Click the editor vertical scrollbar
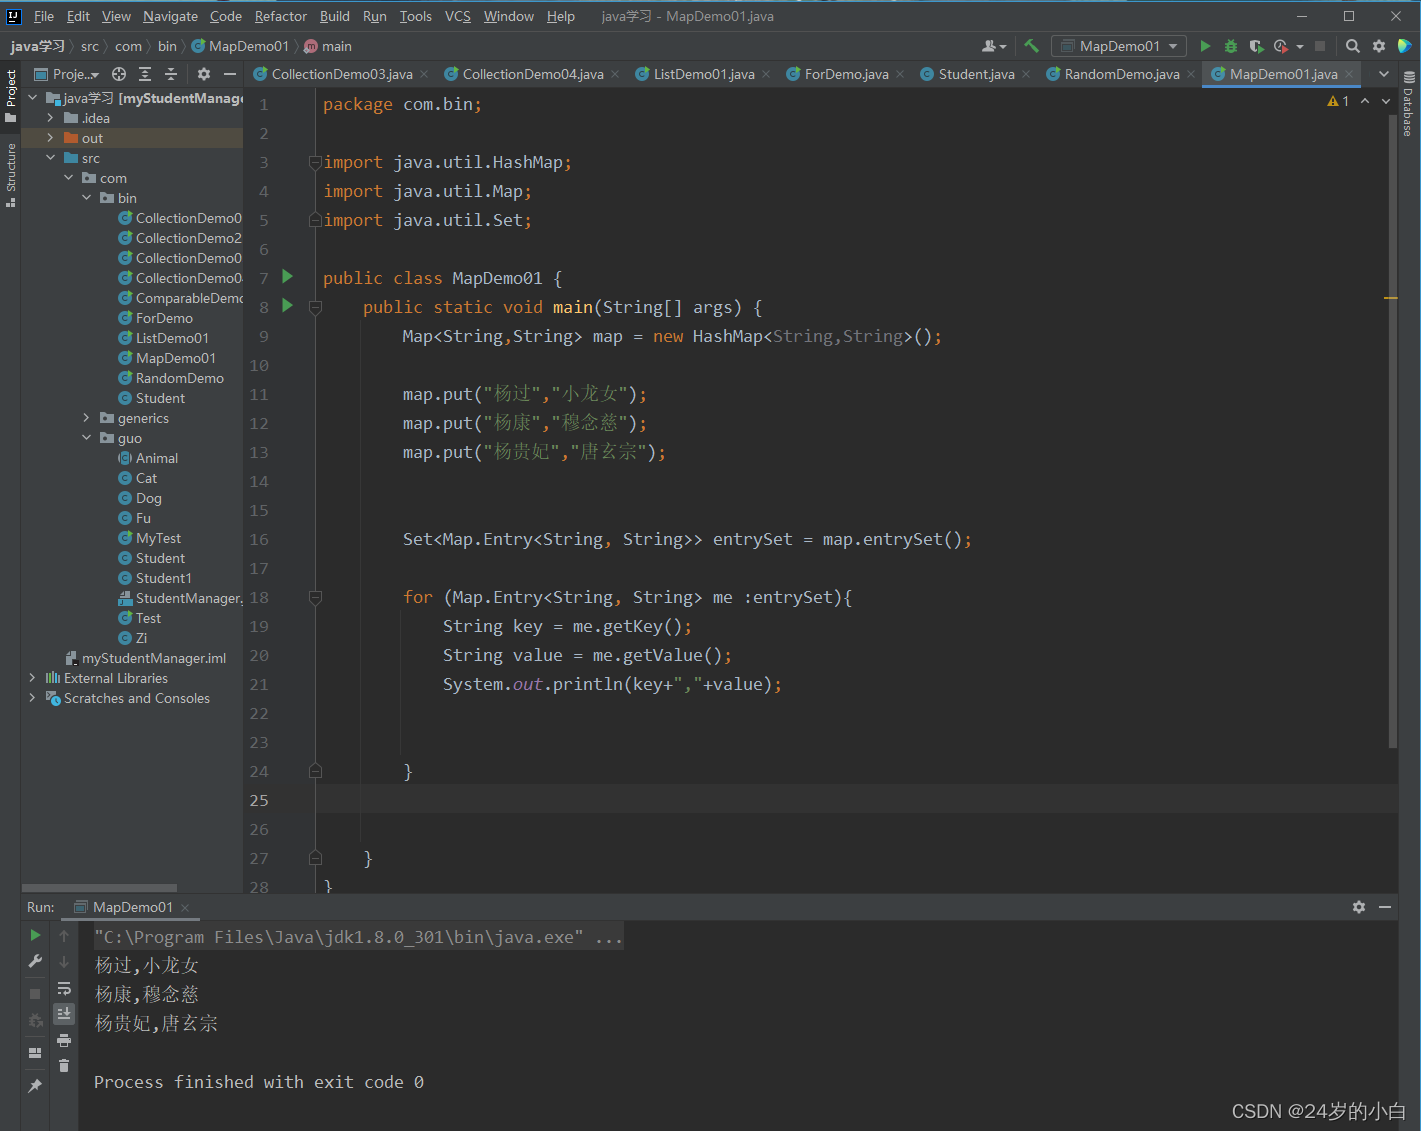Image resolution: width=1421 pixels, height=1131 pixels. point(1393,430)
